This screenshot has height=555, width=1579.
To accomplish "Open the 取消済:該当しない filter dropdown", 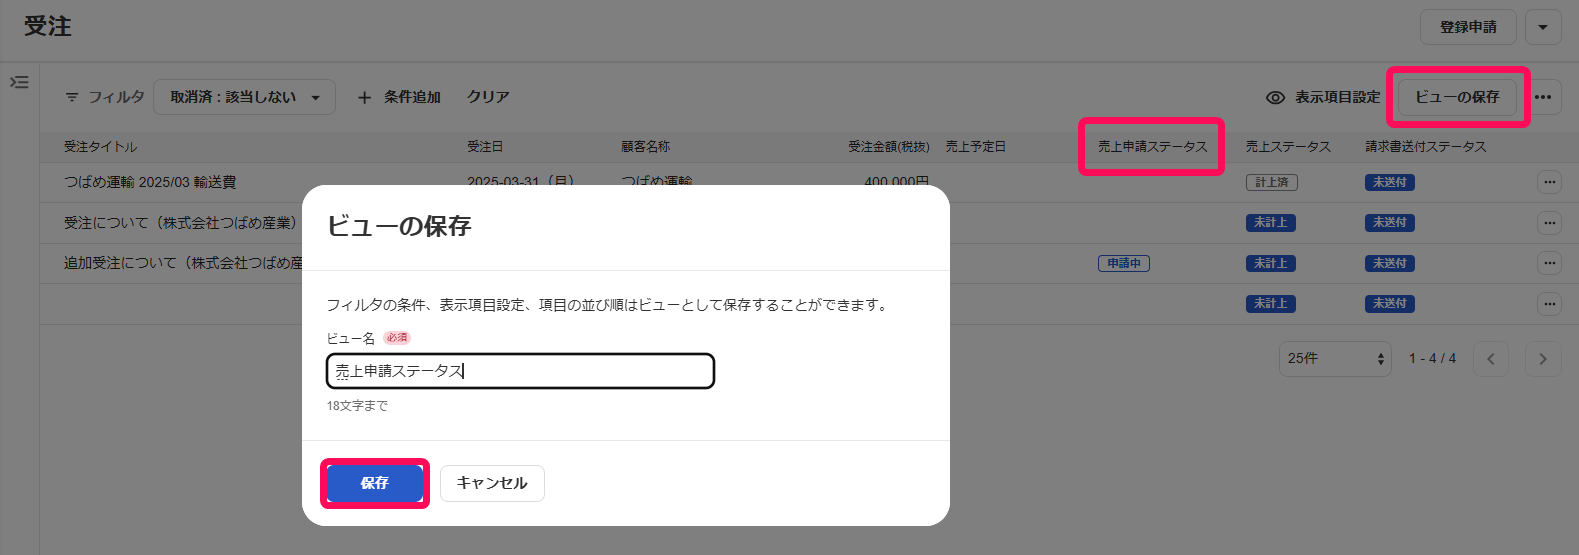I will coord(245,97).
